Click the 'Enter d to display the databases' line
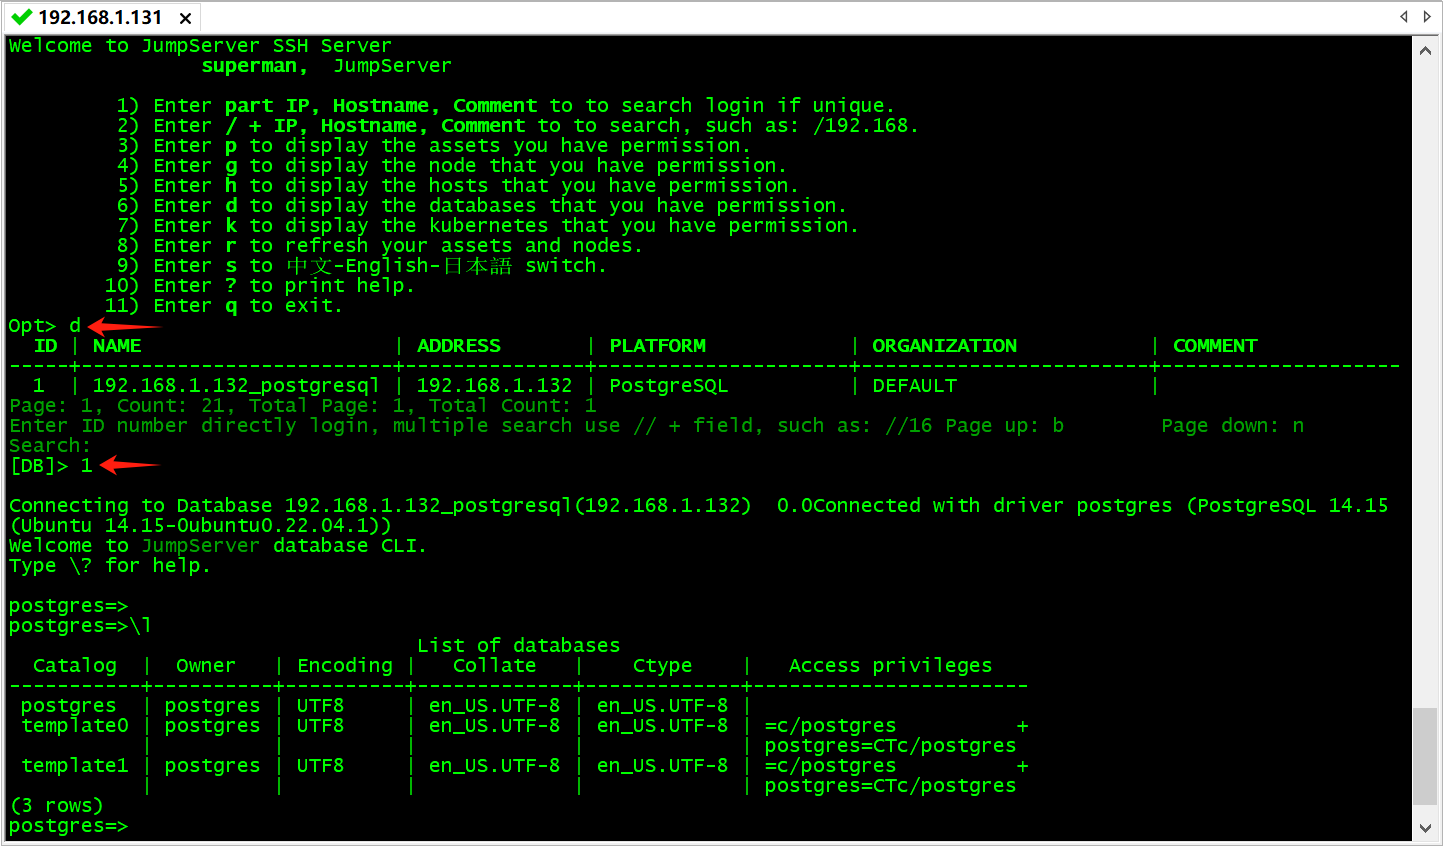Screen dimensions: 1443x846 click(x=482, y=206)
